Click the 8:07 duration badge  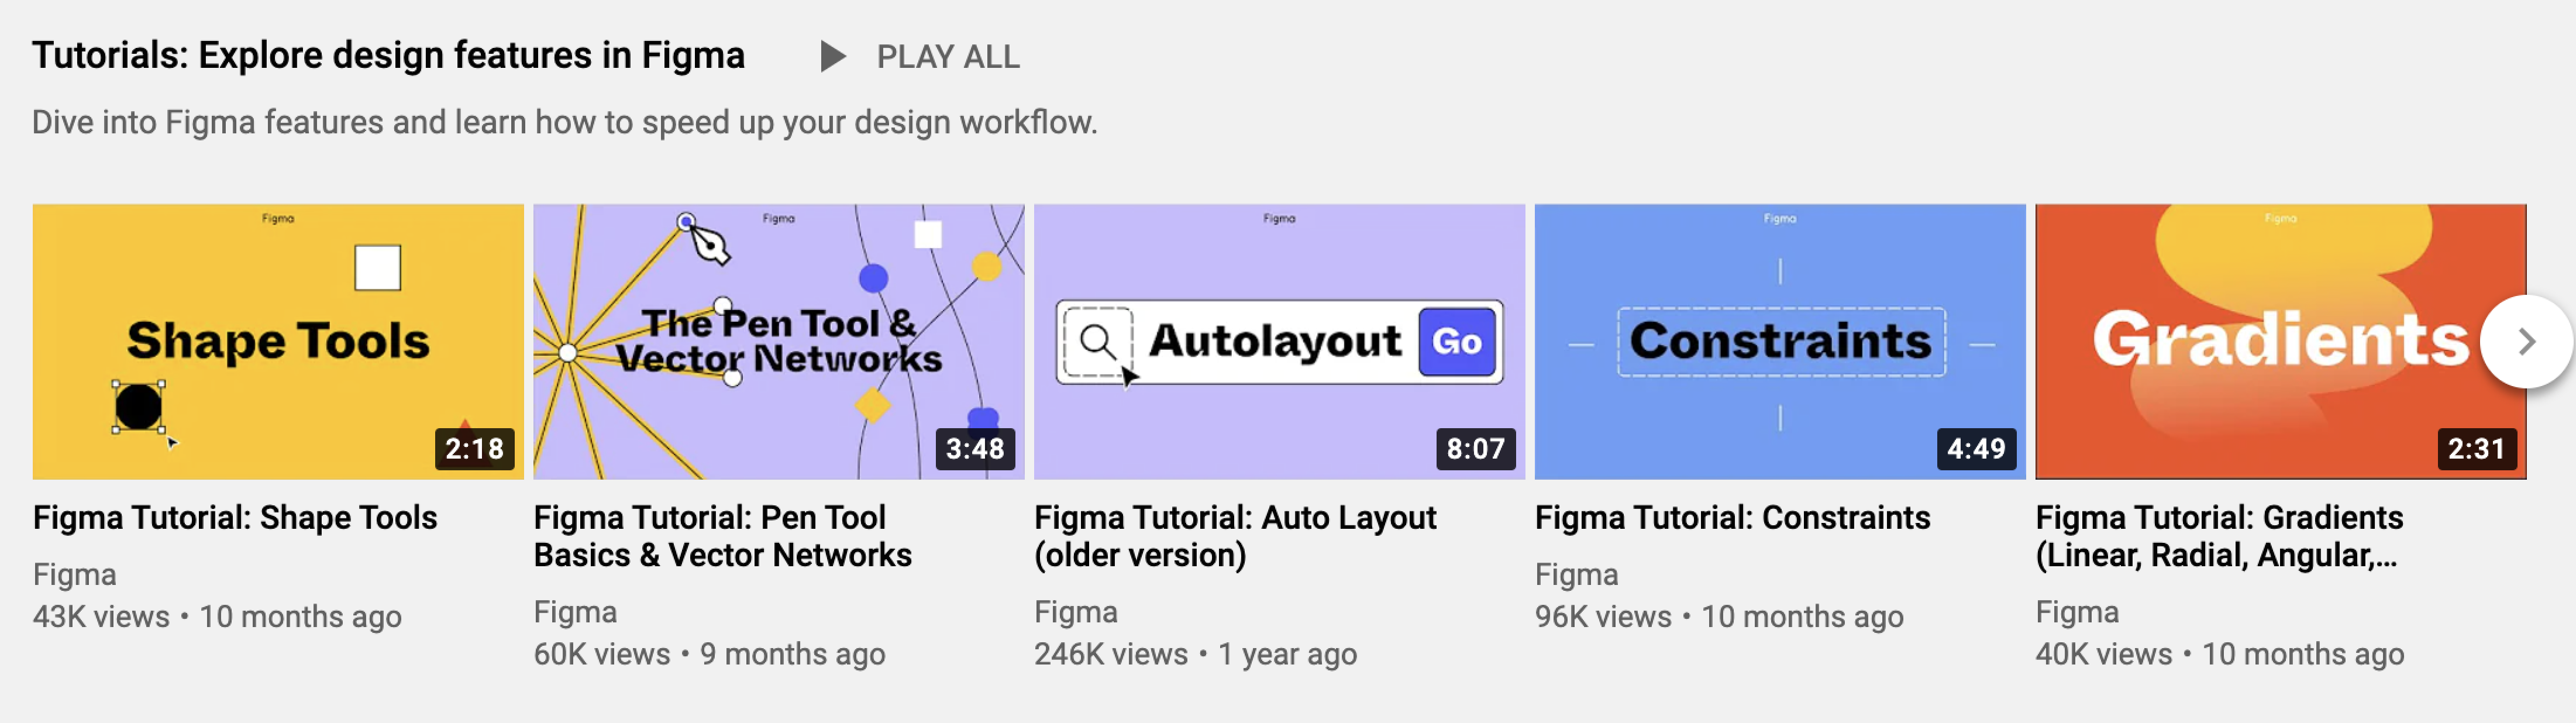pyautogui.click(x=1475, y=448)
